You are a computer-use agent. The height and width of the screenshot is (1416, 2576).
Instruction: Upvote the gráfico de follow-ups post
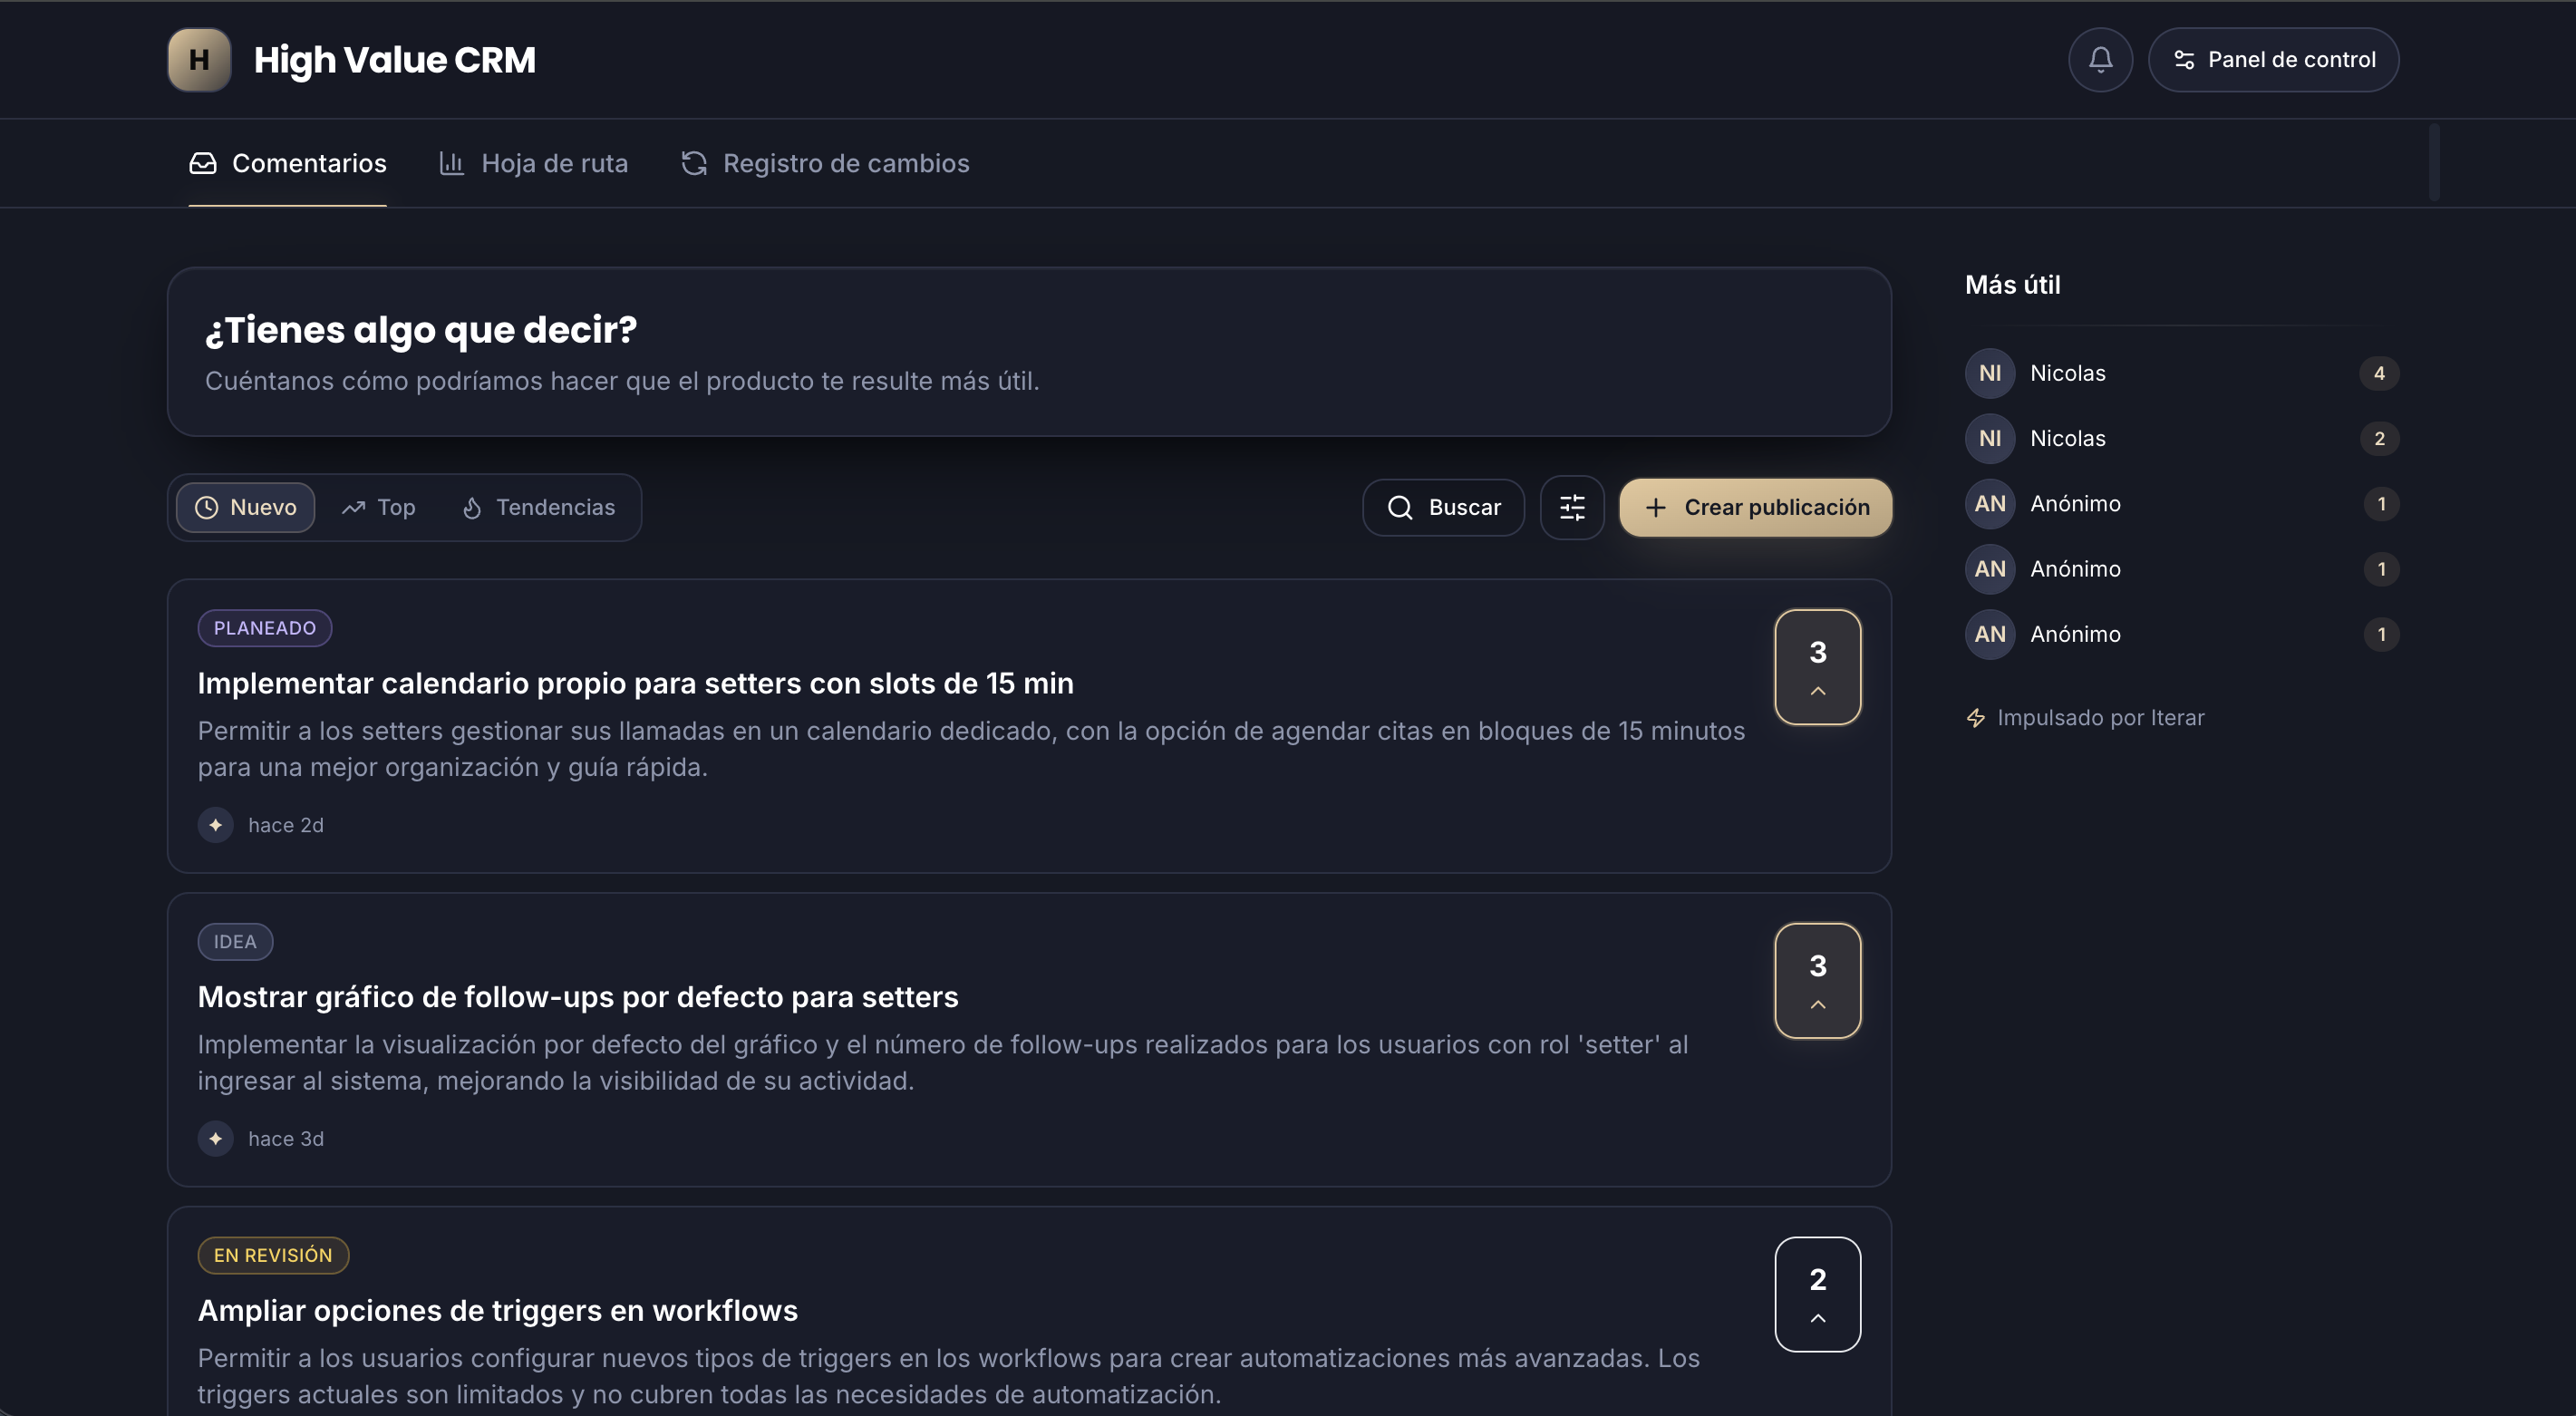(x=1817, y=980)
